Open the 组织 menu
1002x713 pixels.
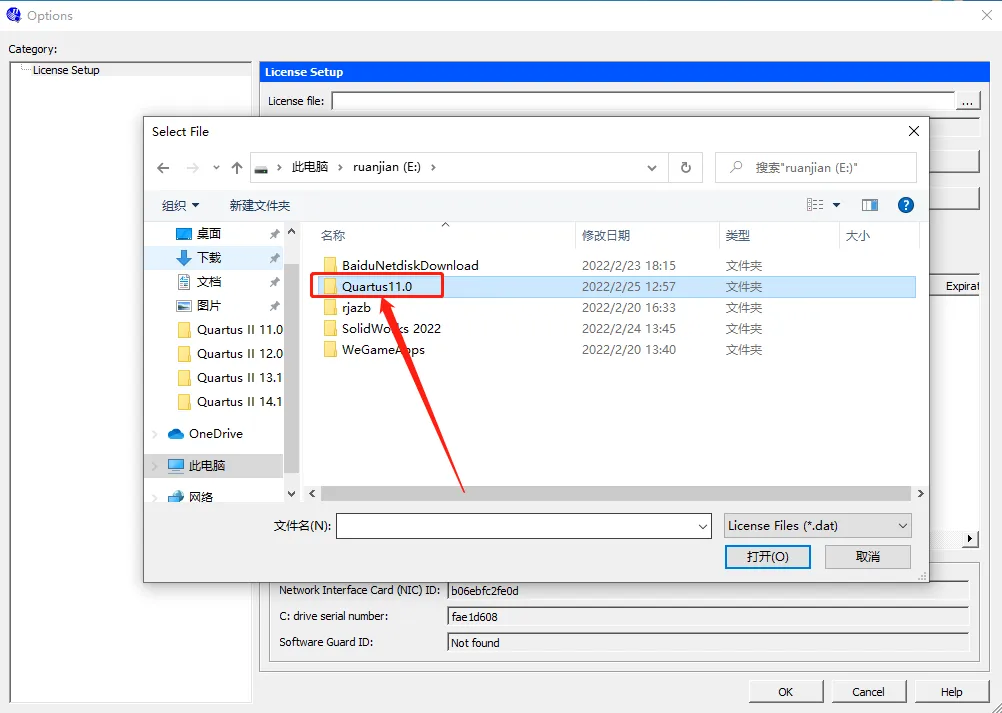click(180, 205)
